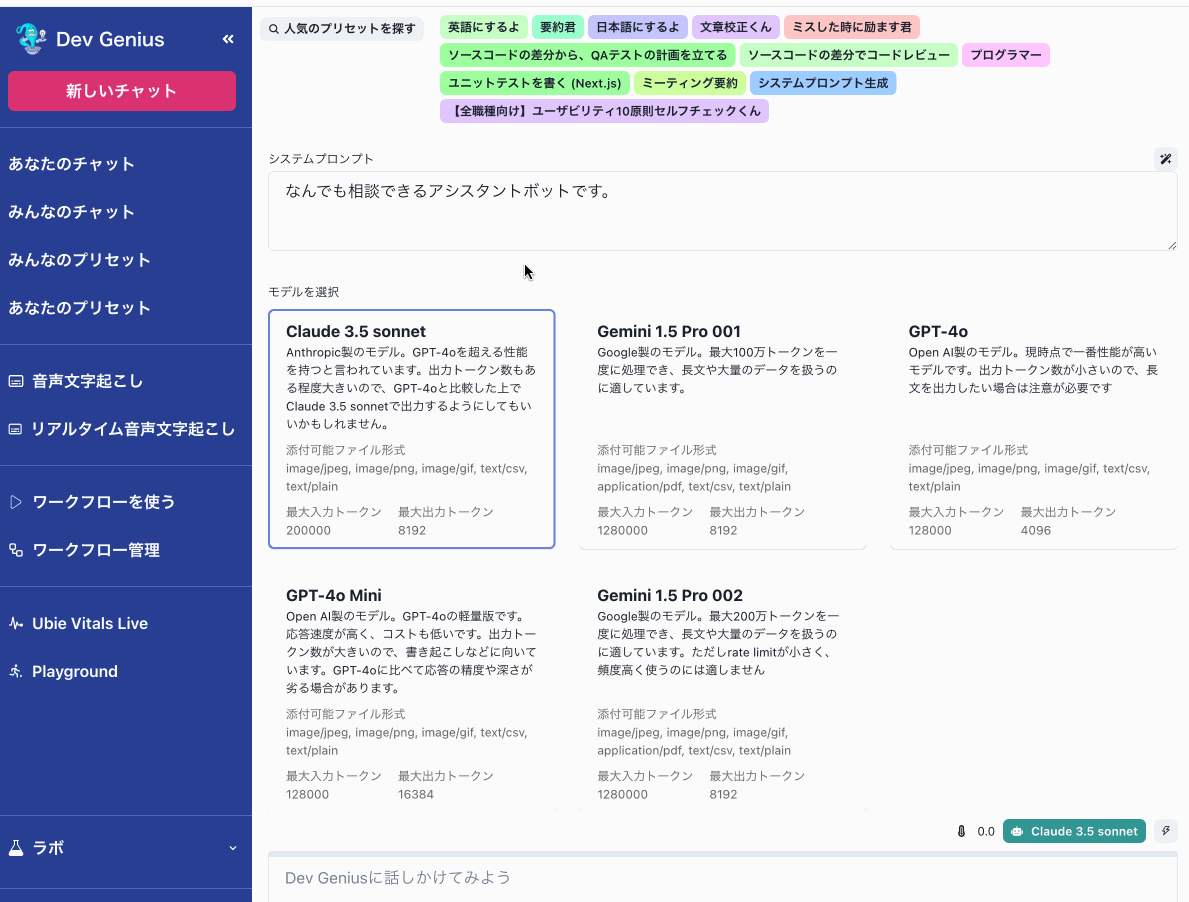The image size is (1189, 902).
Task: Click the ワークフロー管理 icon
Action: click(x=16, y=550)
